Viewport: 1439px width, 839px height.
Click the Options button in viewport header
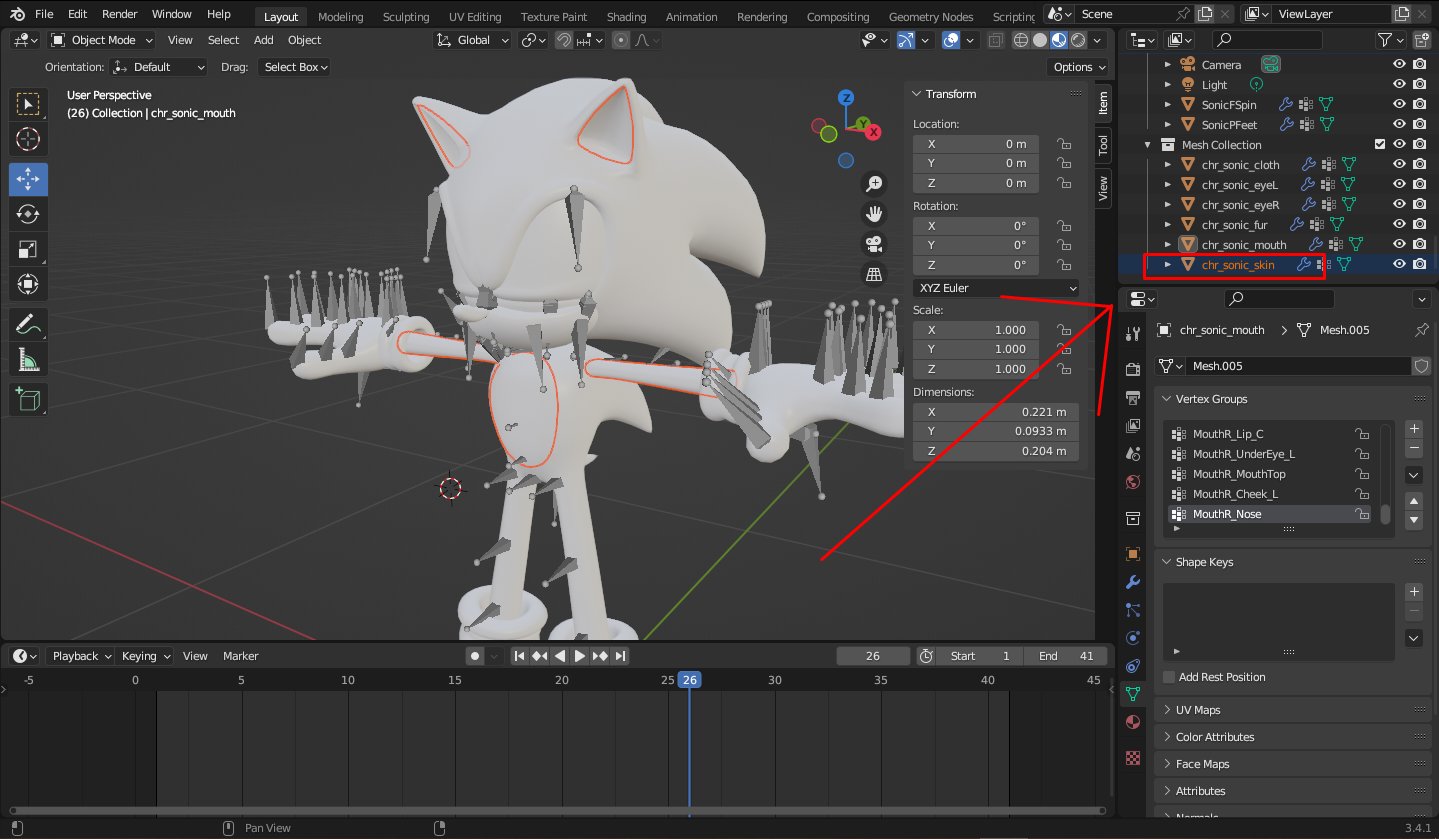[1079, 67]
